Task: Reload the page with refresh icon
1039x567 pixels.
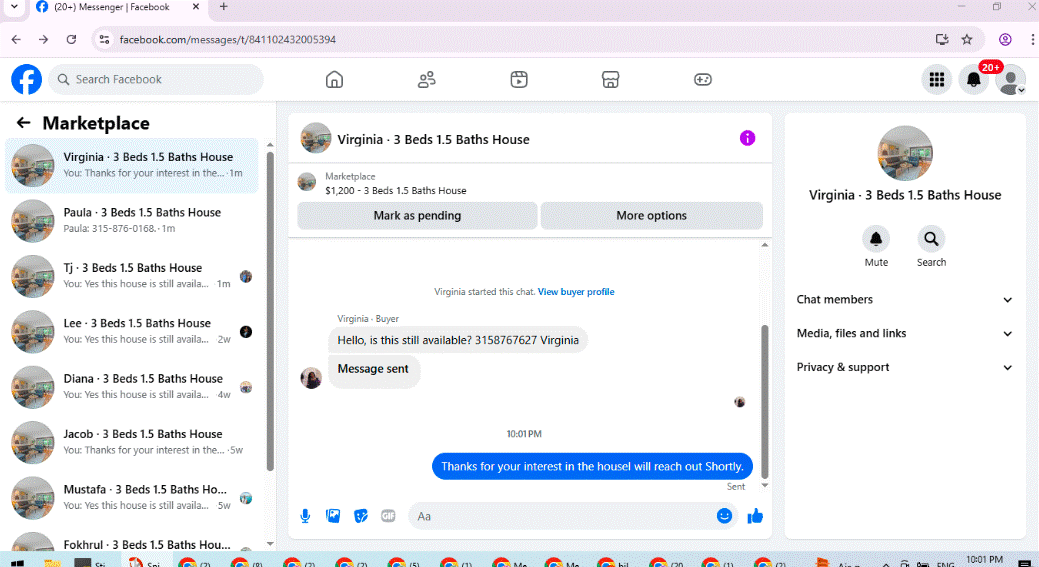Action: [x=72, y=40]
